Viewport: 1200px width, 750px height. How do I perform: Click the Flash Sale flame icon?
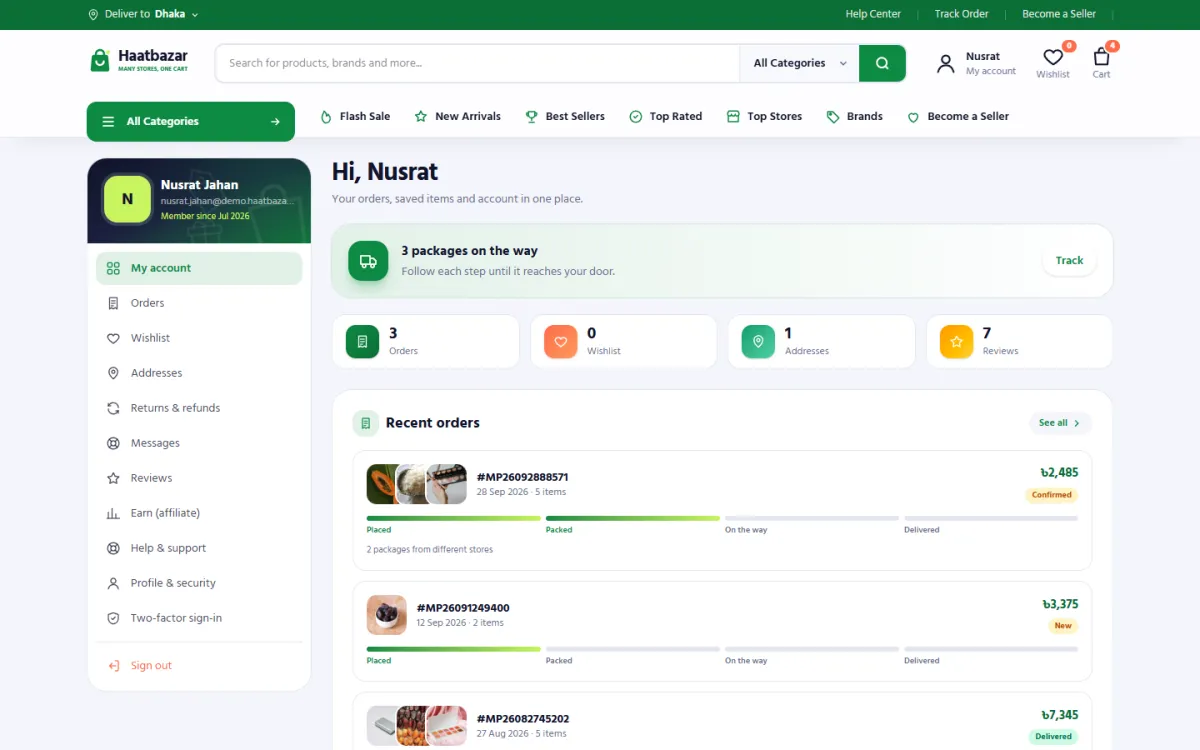326,117
